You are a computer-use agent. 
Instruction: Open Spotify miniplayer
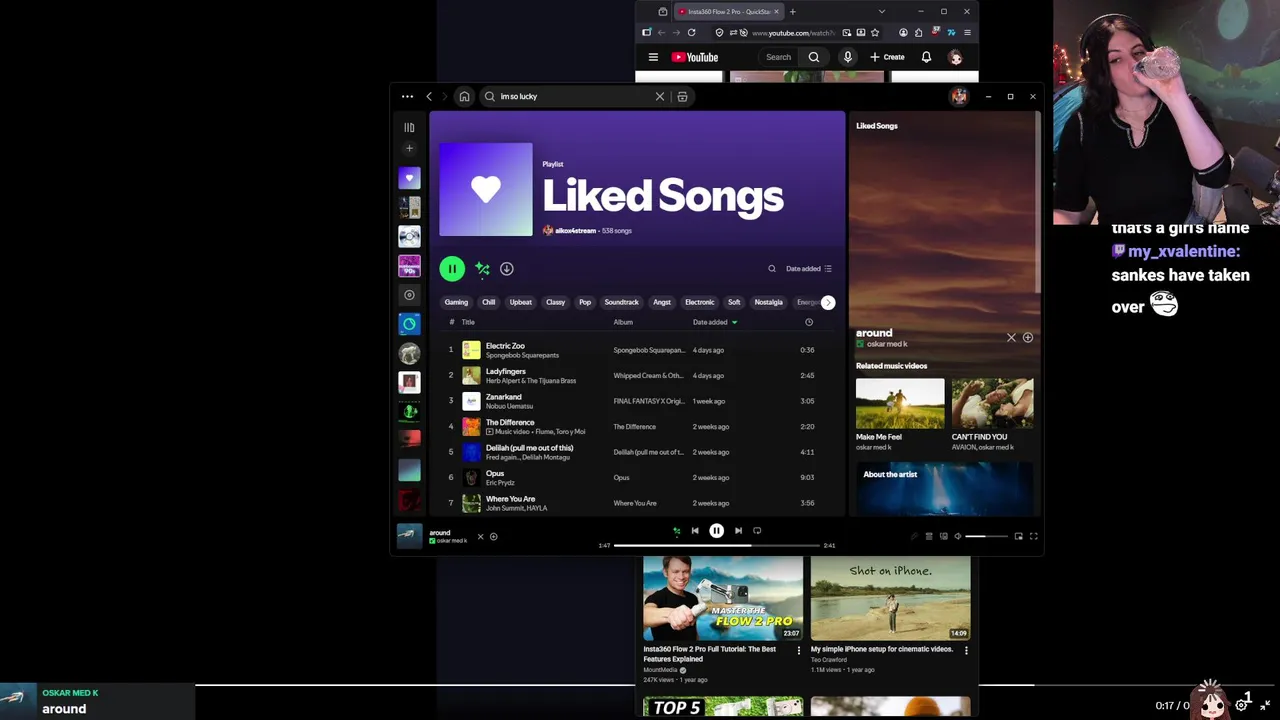(x=1018, y=537)
